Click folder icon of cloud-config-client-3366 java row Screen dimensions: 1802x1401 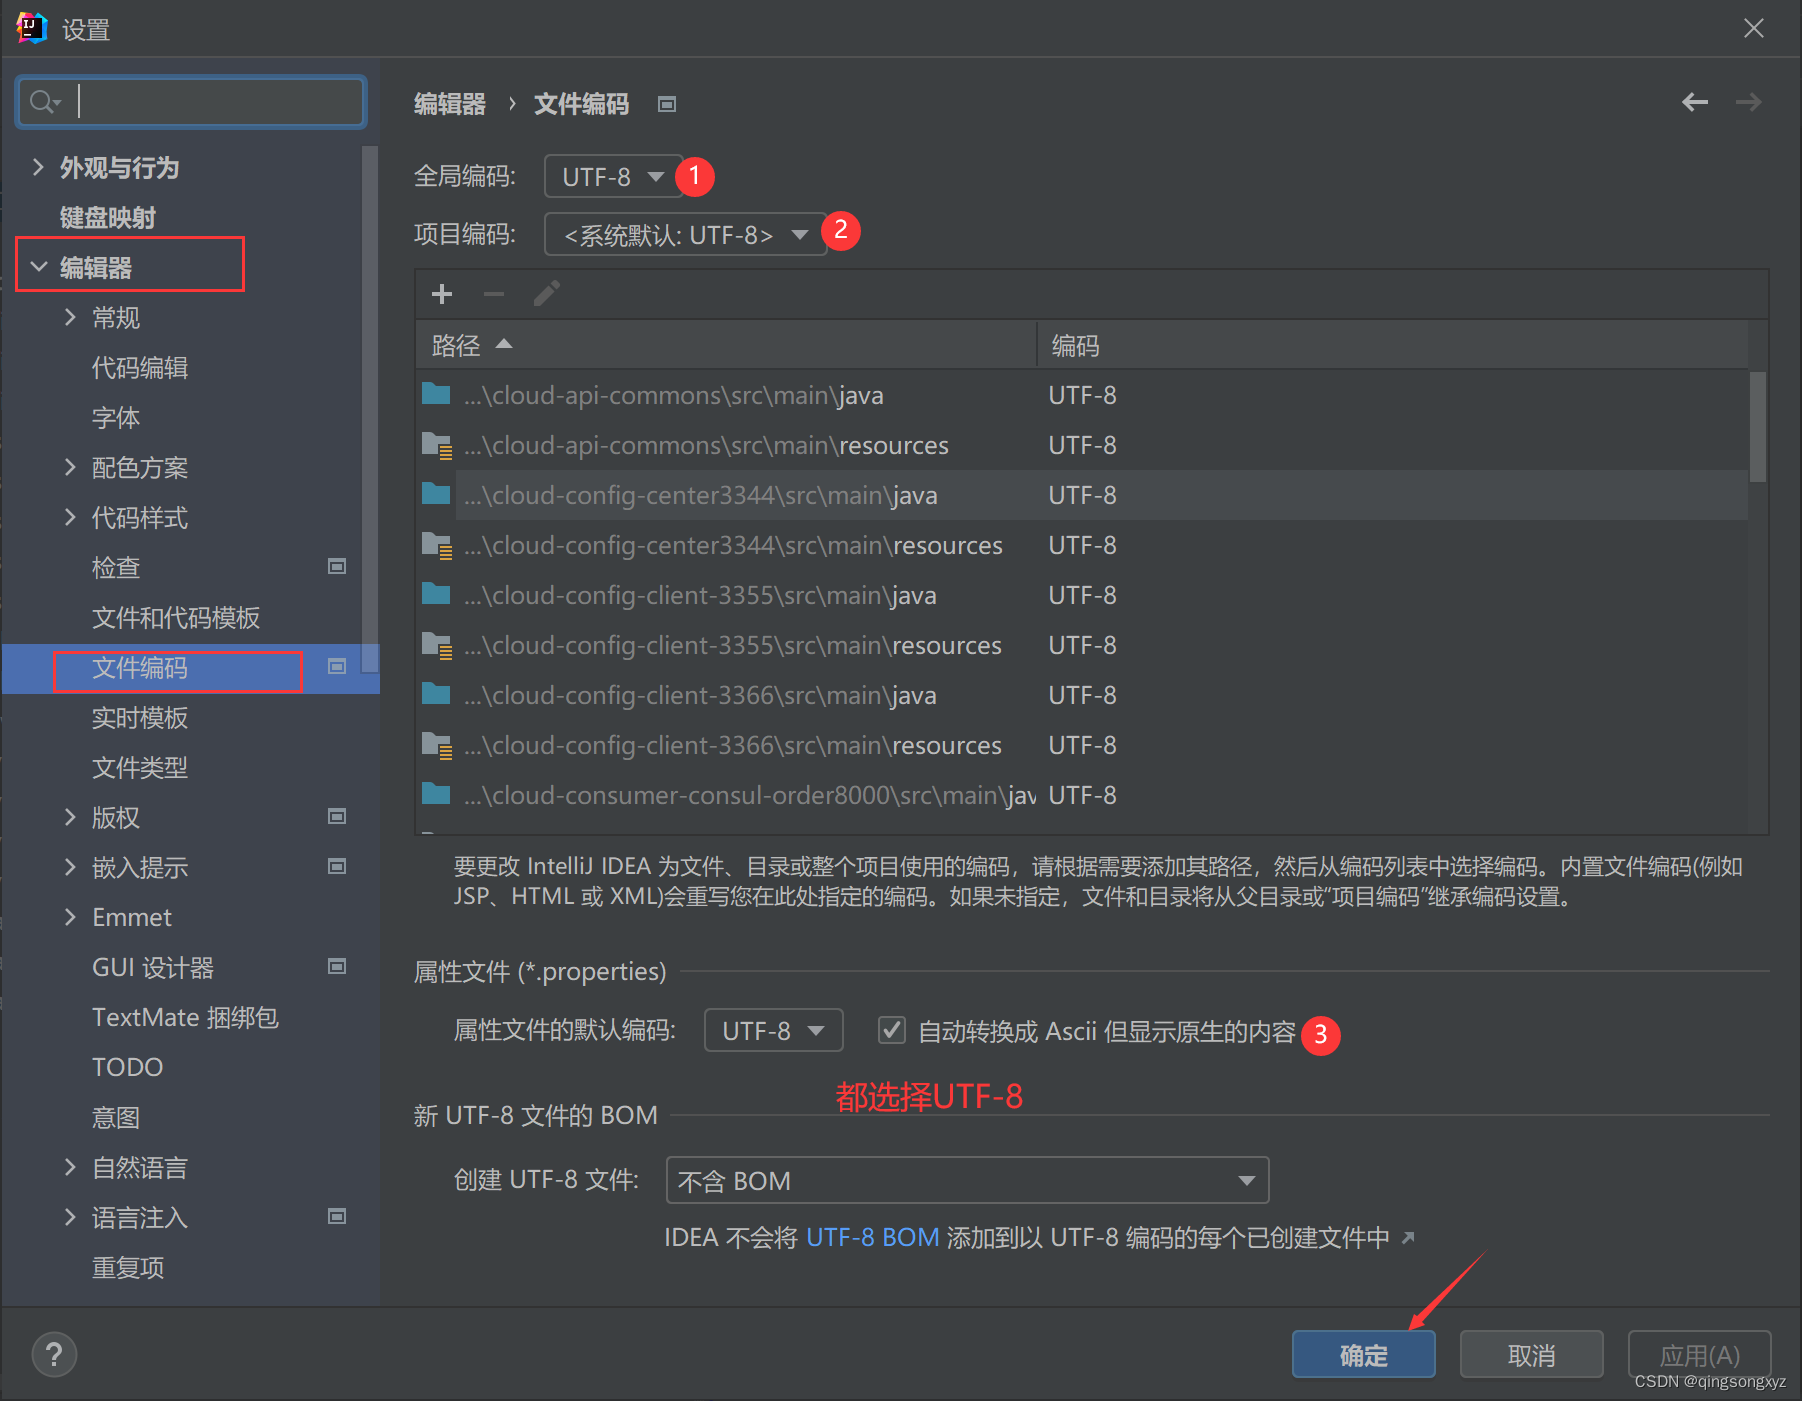click(436, 694)
